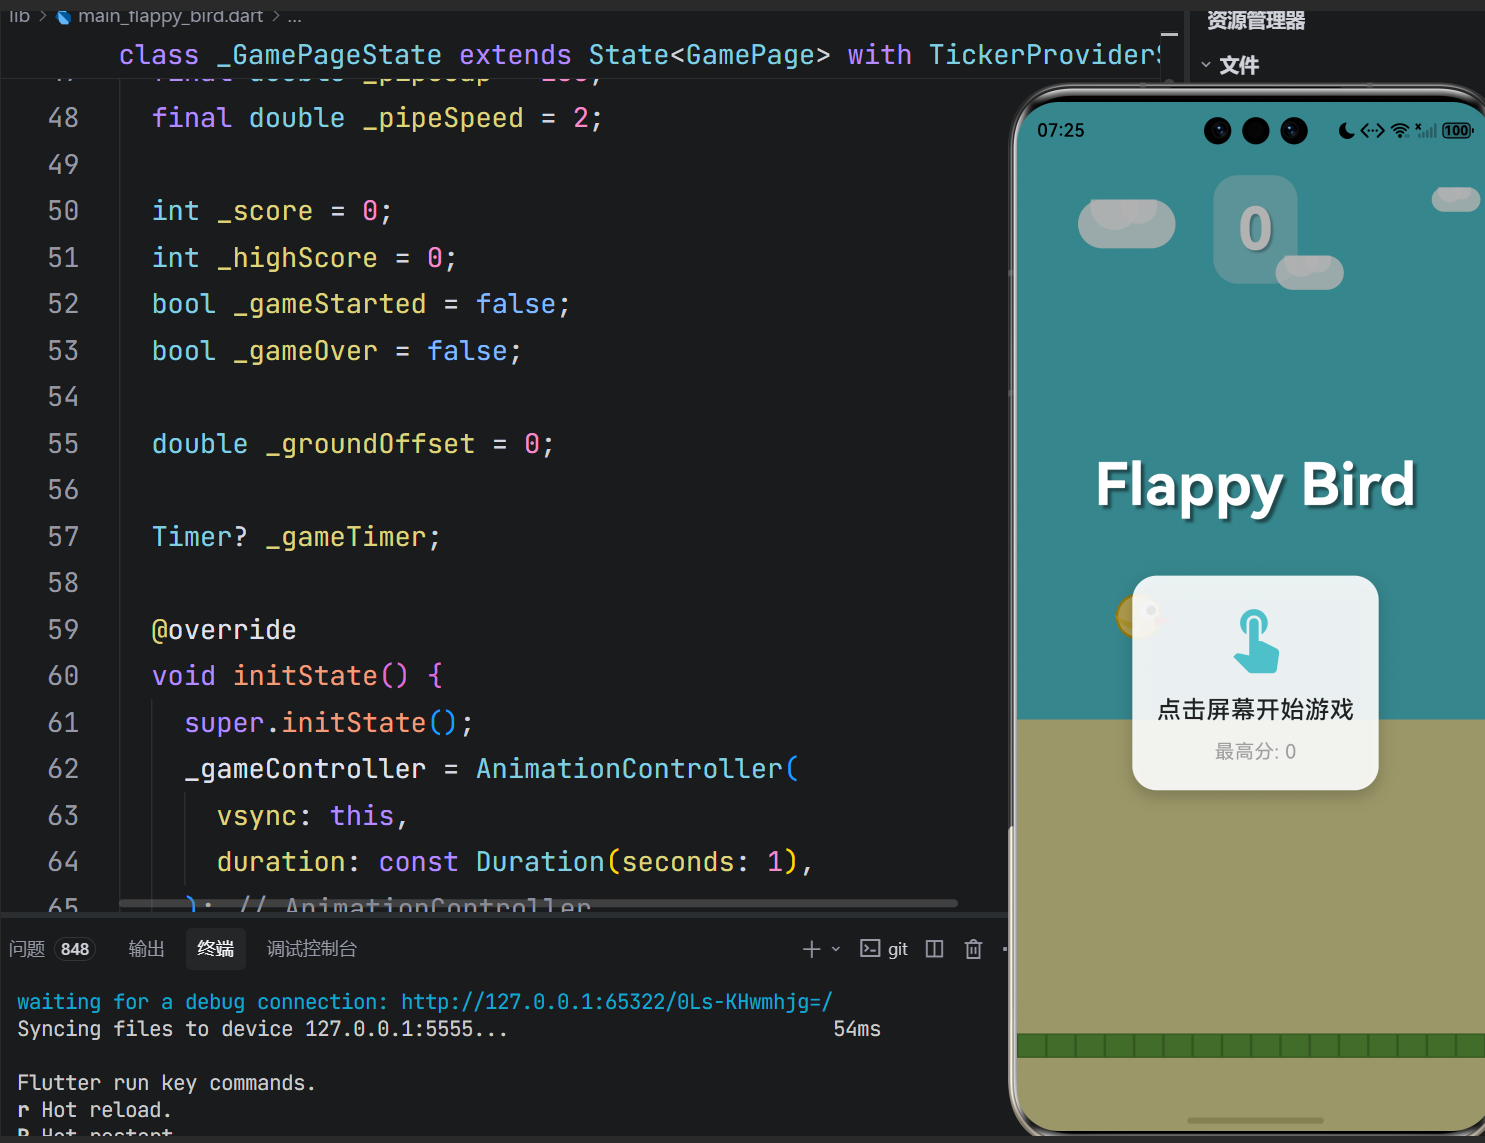Select the 终端 panel tab

(215, 948)
